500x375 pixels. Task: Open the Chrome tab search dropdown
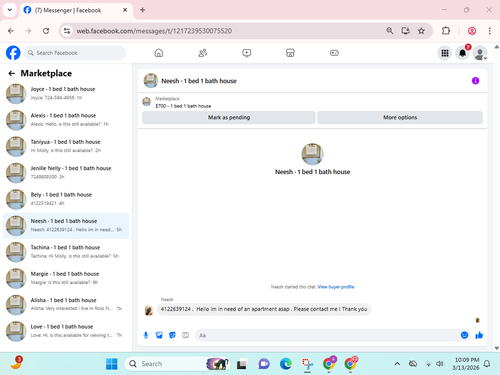(10, 10)
